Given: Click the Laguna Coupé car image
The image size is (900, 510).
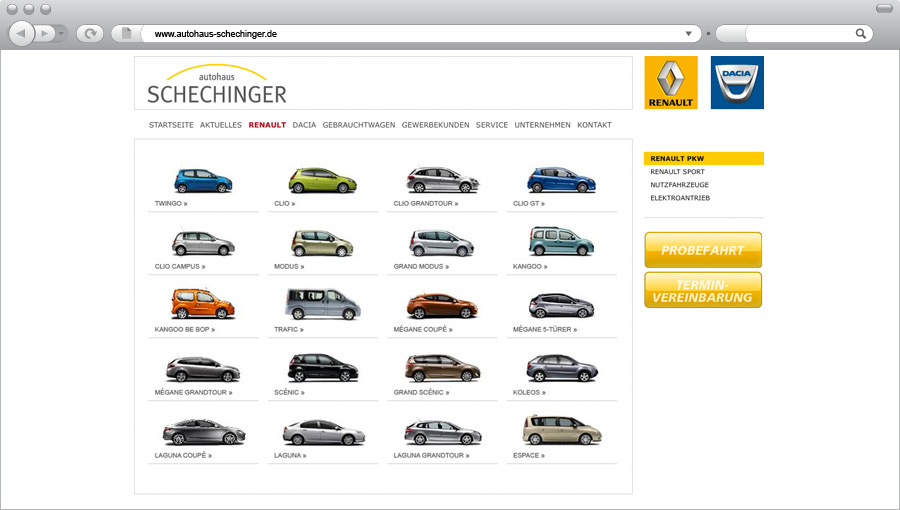Looking at the screenshot, I should 204,433.
